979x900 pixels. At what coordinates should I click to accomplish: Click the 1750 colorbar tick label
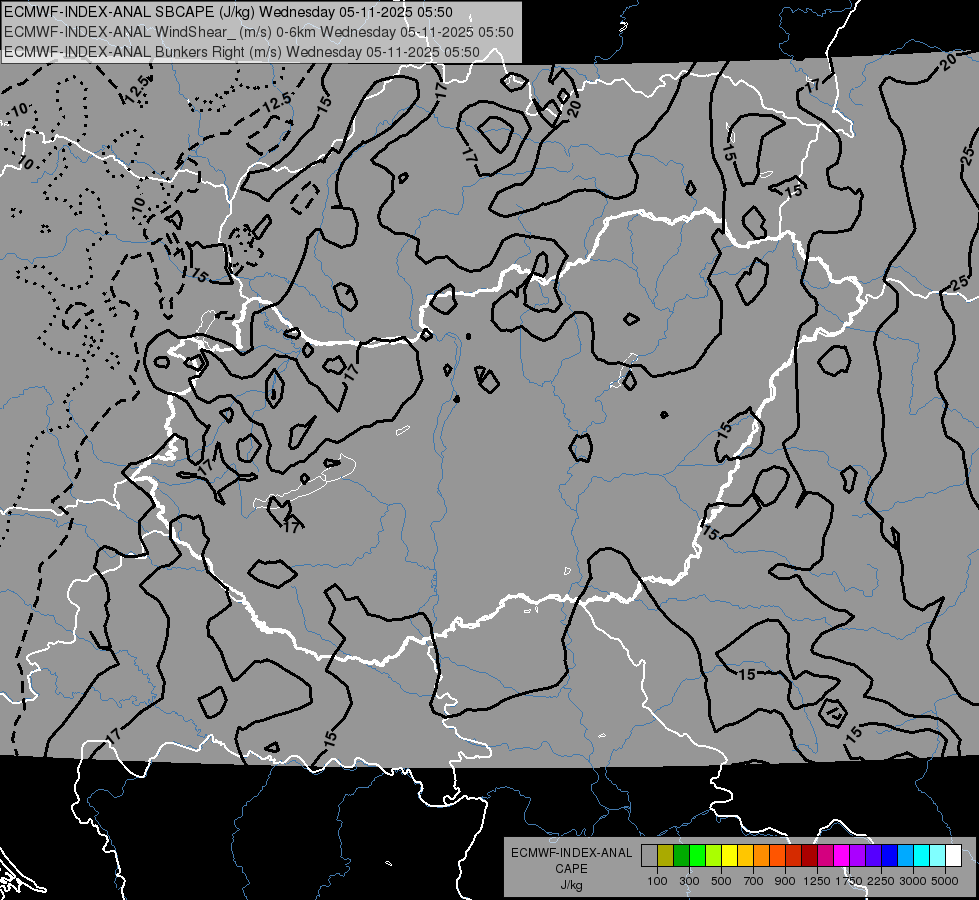click(x=849, y=881)
